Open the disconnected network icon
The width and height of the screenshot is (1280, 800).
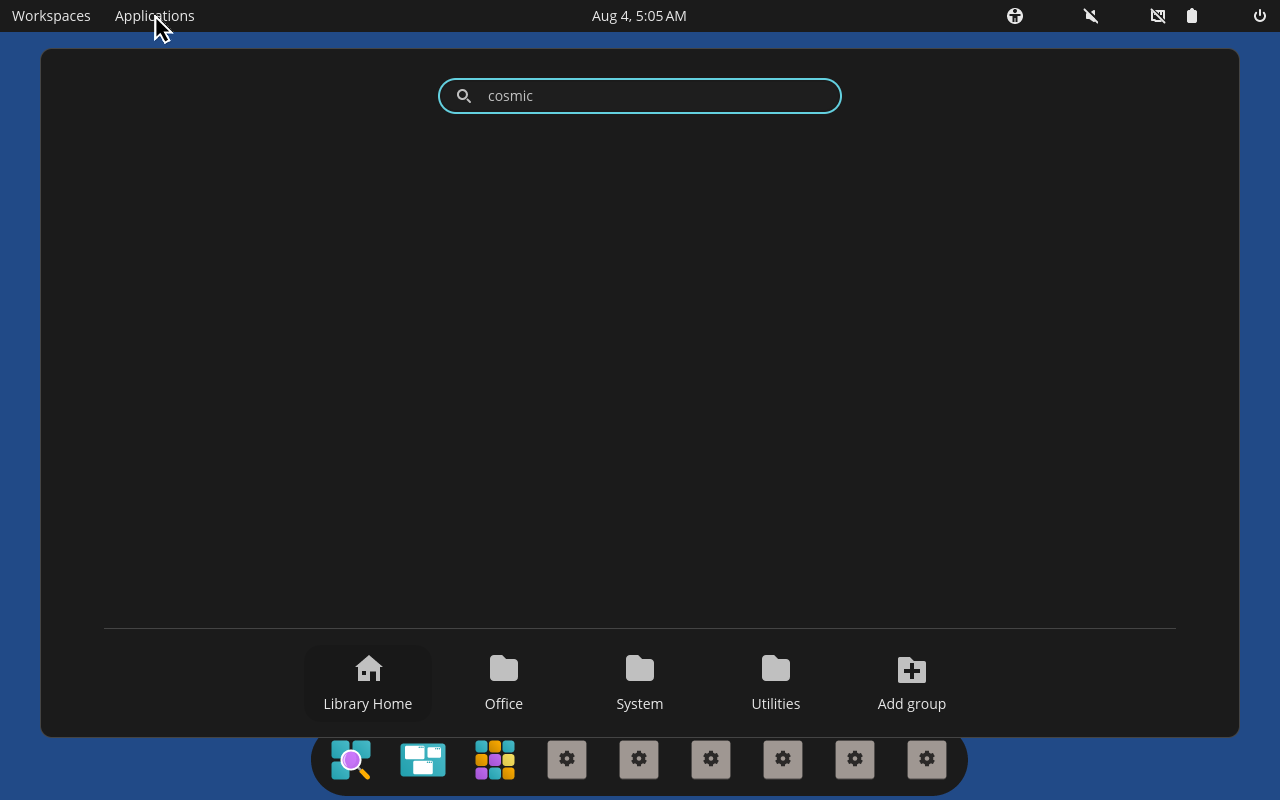pyautogui.click(x=1158, y=16)
